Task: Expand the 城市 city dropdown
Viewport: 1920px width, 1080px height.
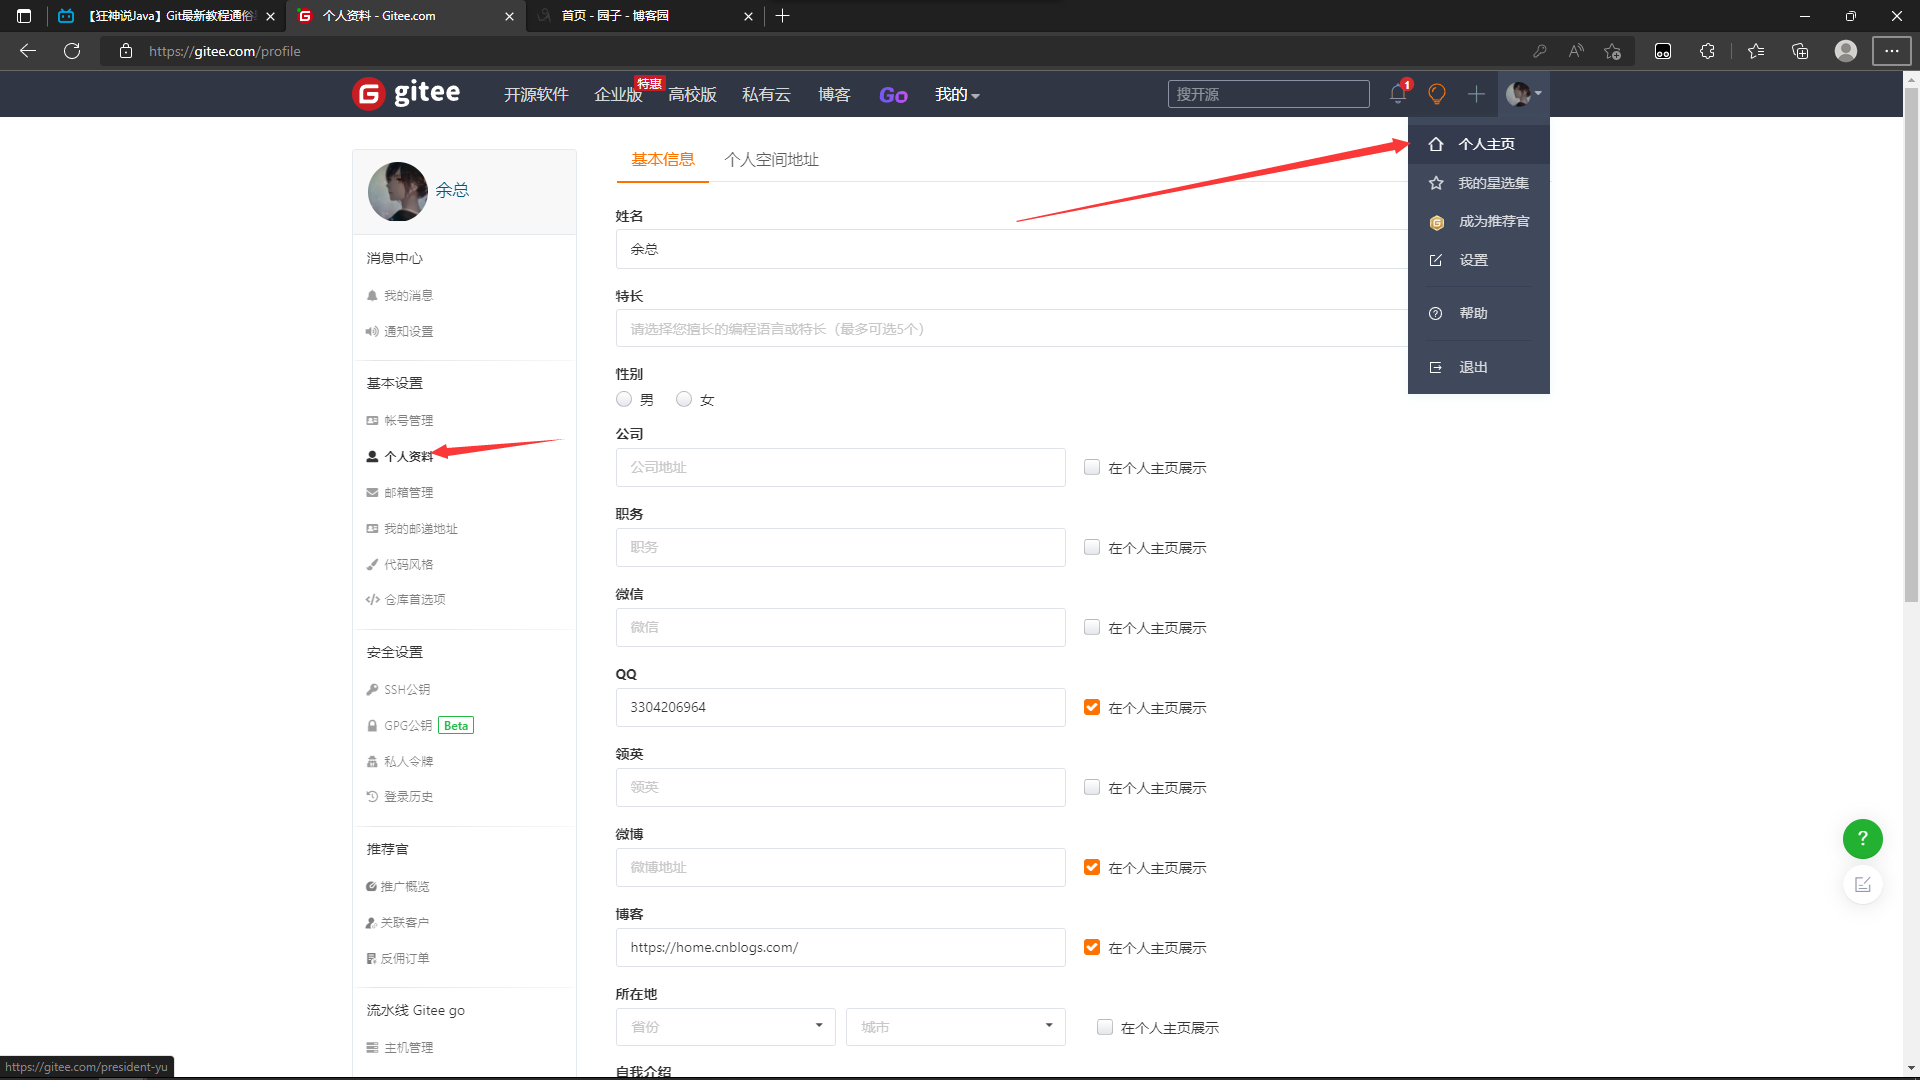Action: coord(955,1027)
